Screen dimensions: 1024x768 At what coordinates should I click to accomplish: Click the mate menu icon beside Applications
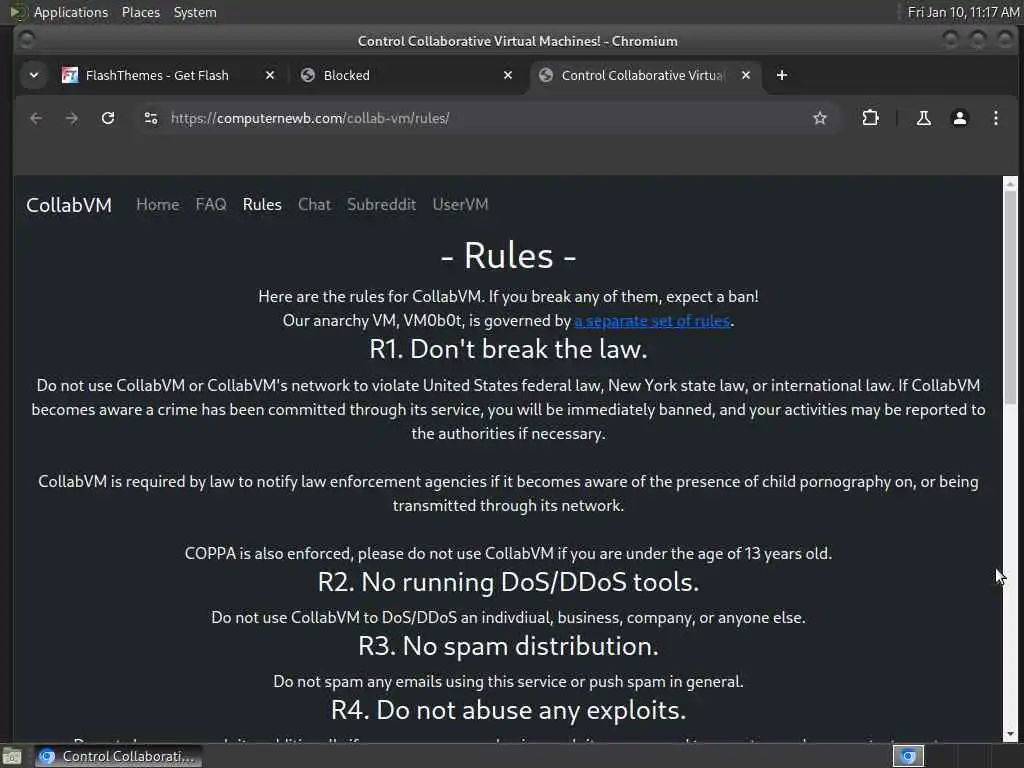18,12
